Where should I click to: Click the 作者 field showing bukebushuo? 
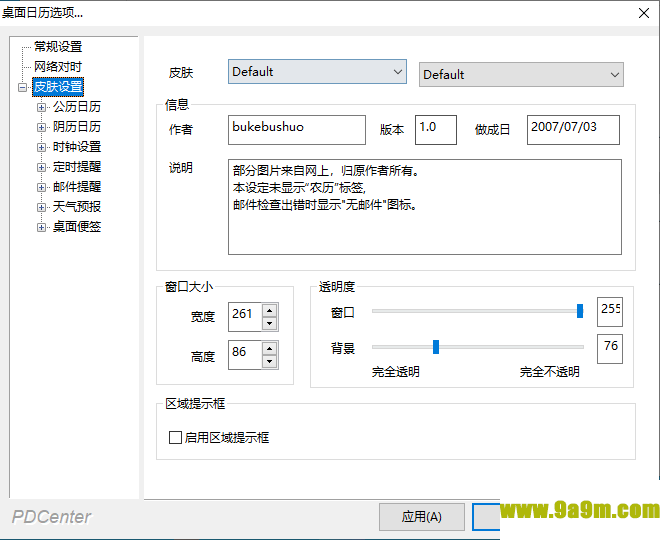tap(297, 130)
